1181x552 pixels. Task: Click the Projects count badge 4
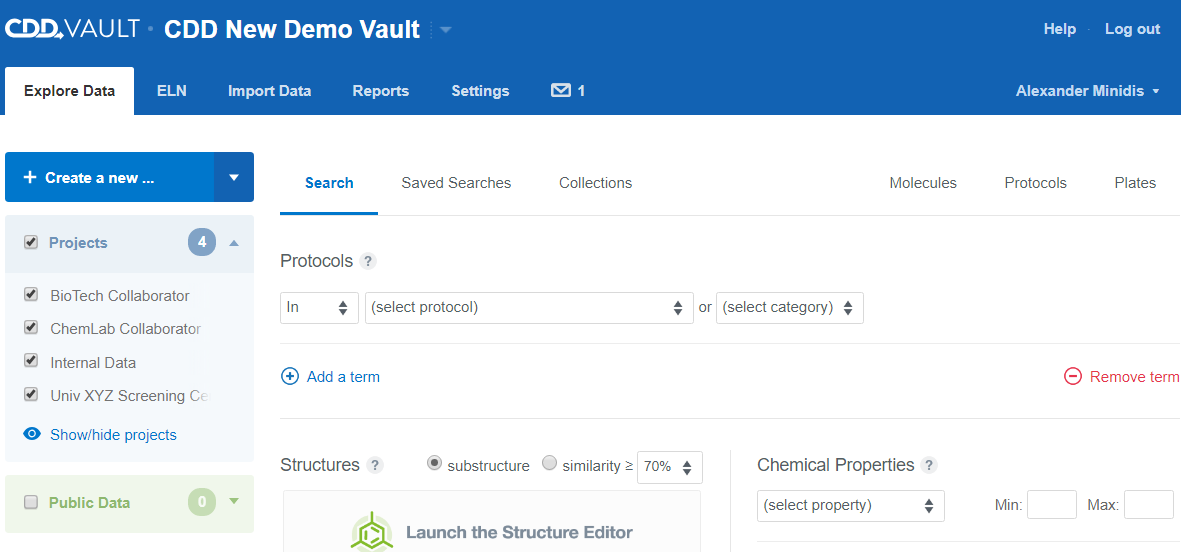202,242
